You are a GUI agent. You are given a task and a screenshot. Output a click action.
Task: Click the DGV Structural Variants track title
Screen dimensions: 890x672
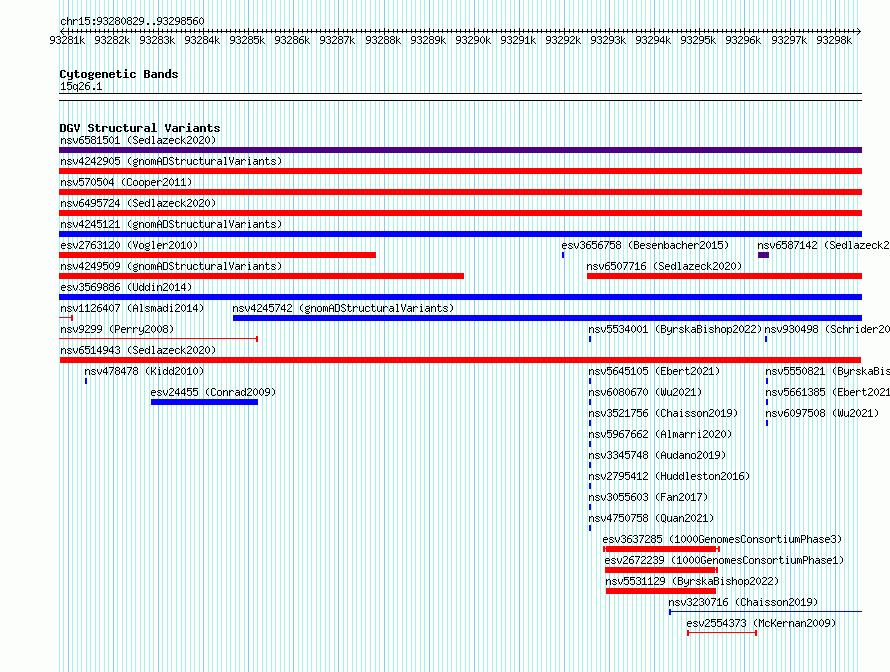click(x=140, y=128)
